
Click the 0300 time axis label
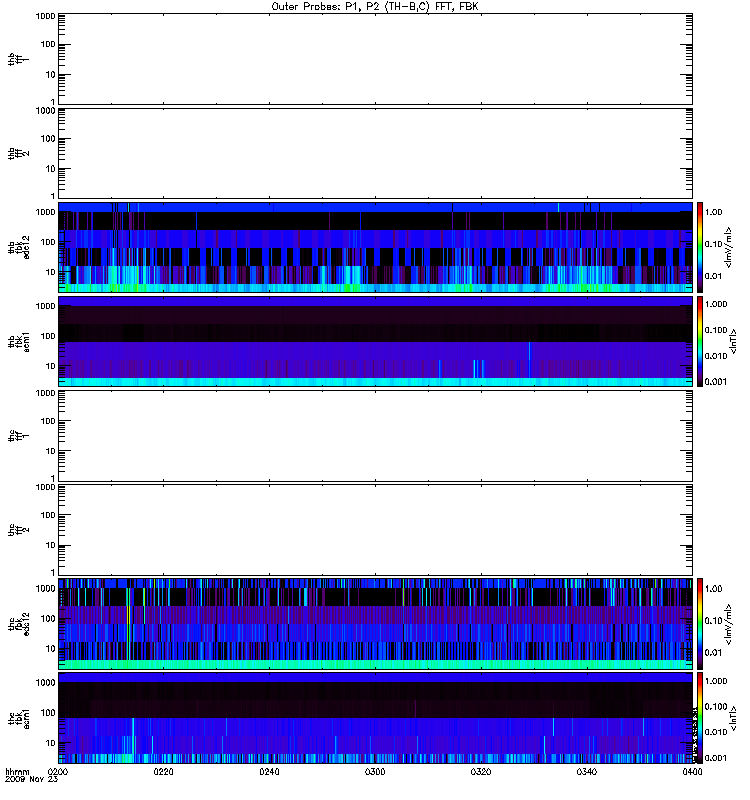375,772
